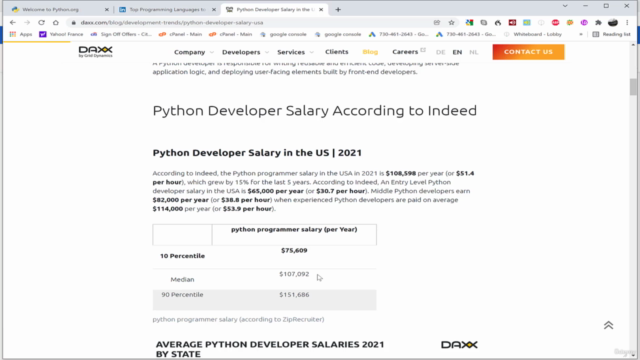Expand the Company menu
The width and height of the screenshot is (640, 360).
coord(193,52)
